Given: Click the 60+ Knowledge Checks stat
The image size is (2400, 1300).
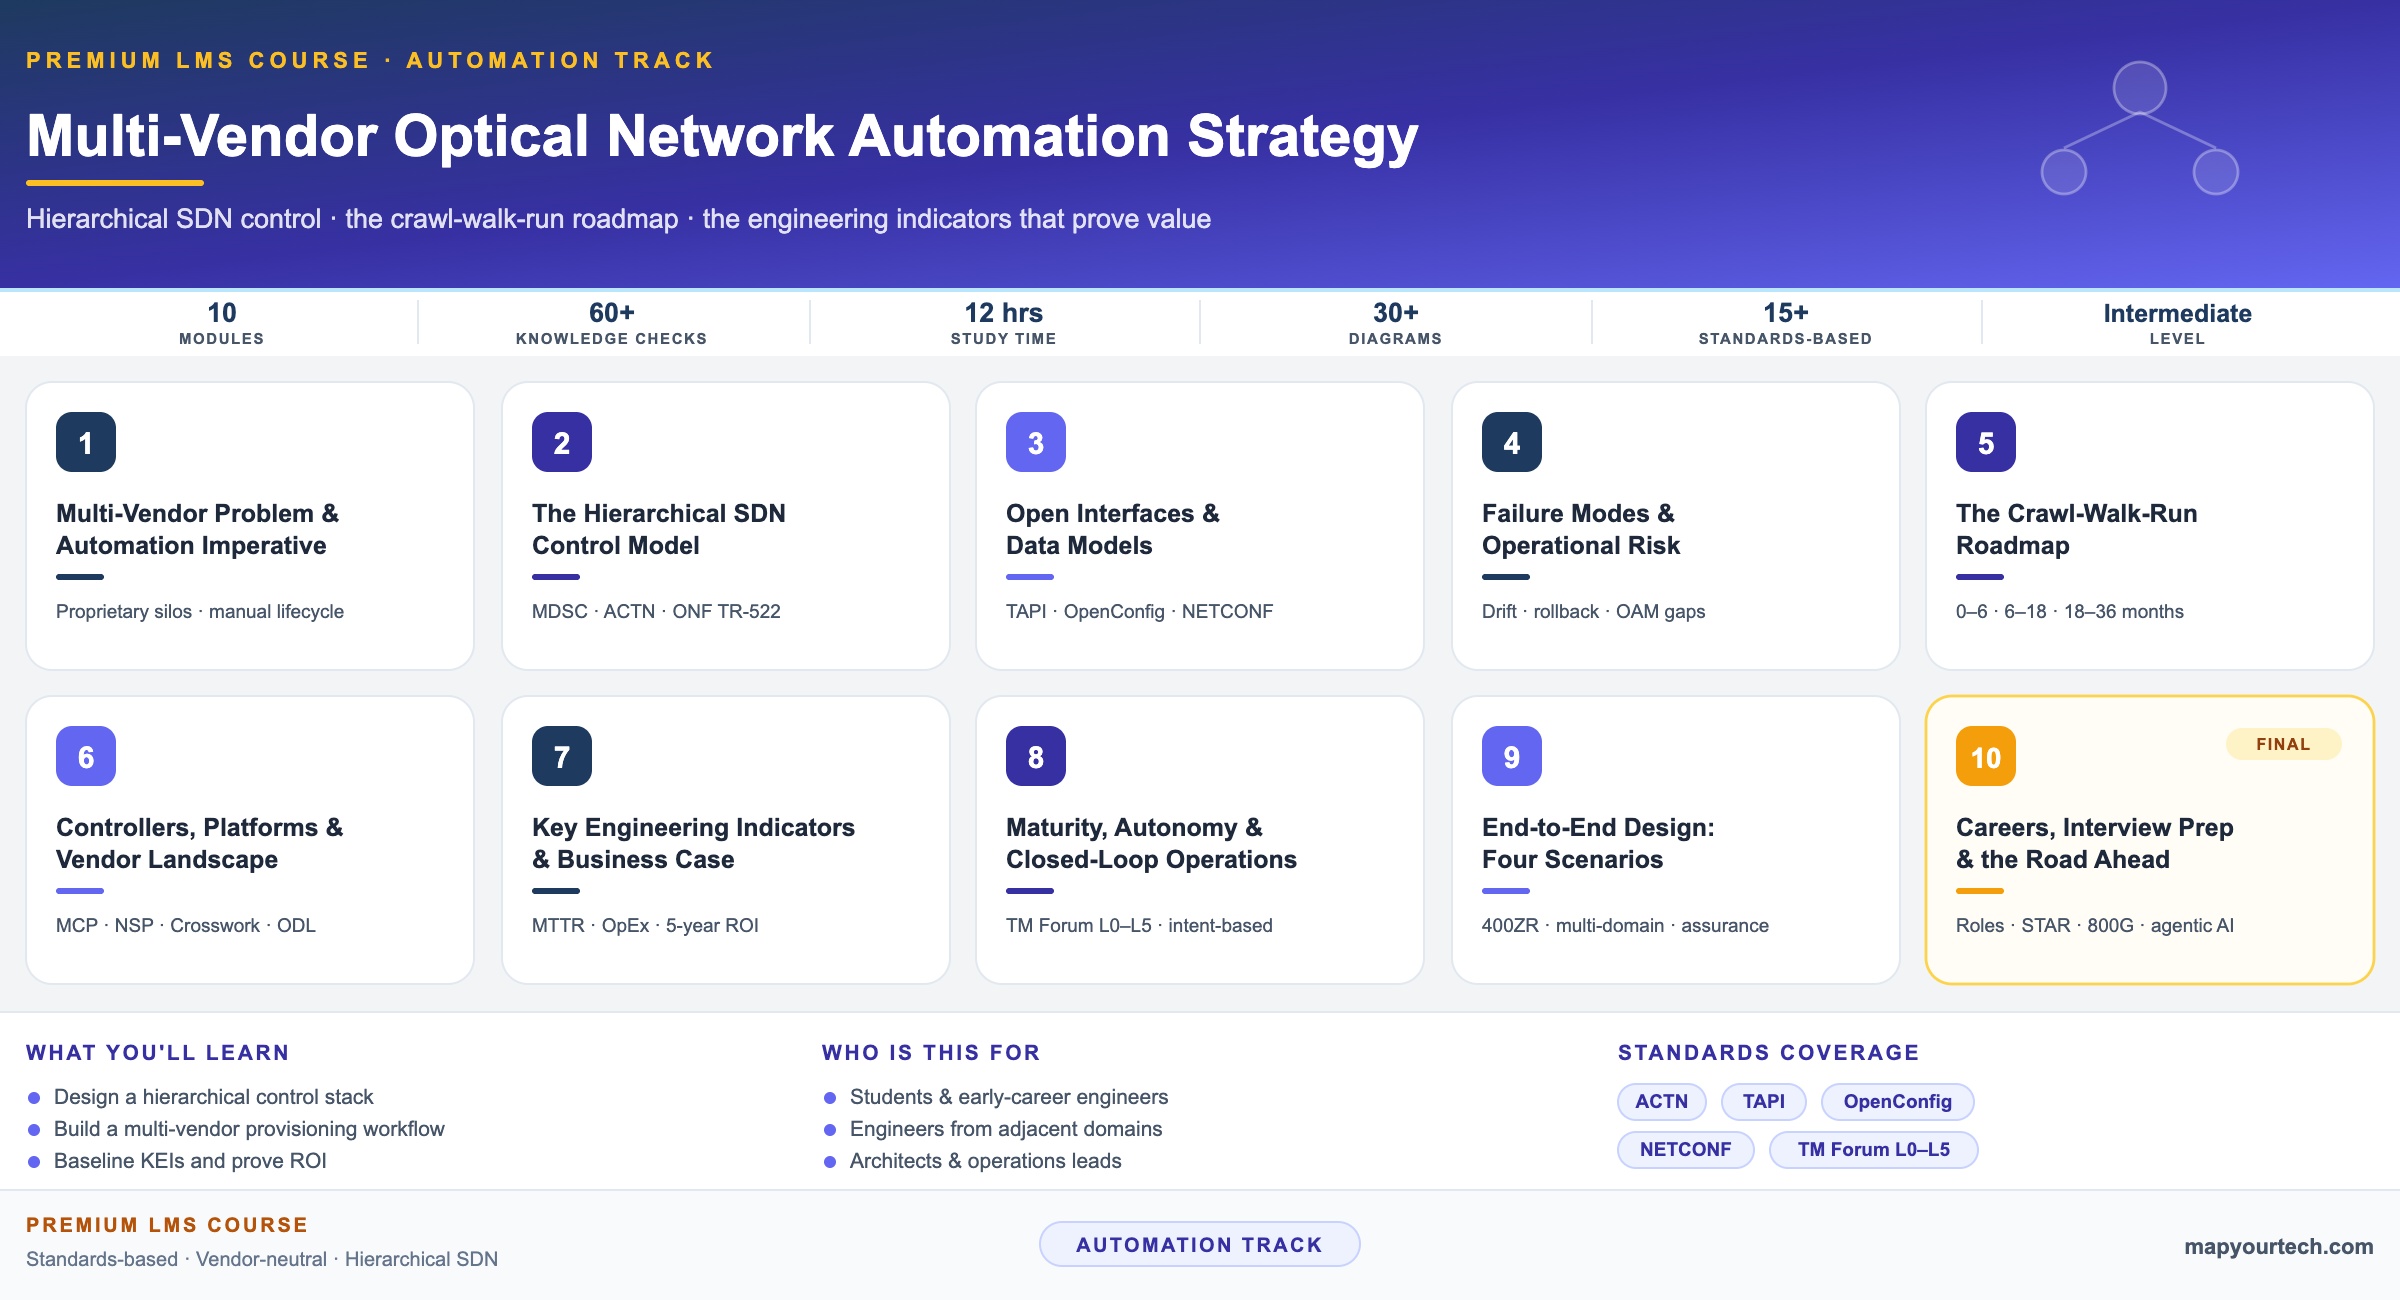Looking at the screenshot, I should click(x=612, y=324).
